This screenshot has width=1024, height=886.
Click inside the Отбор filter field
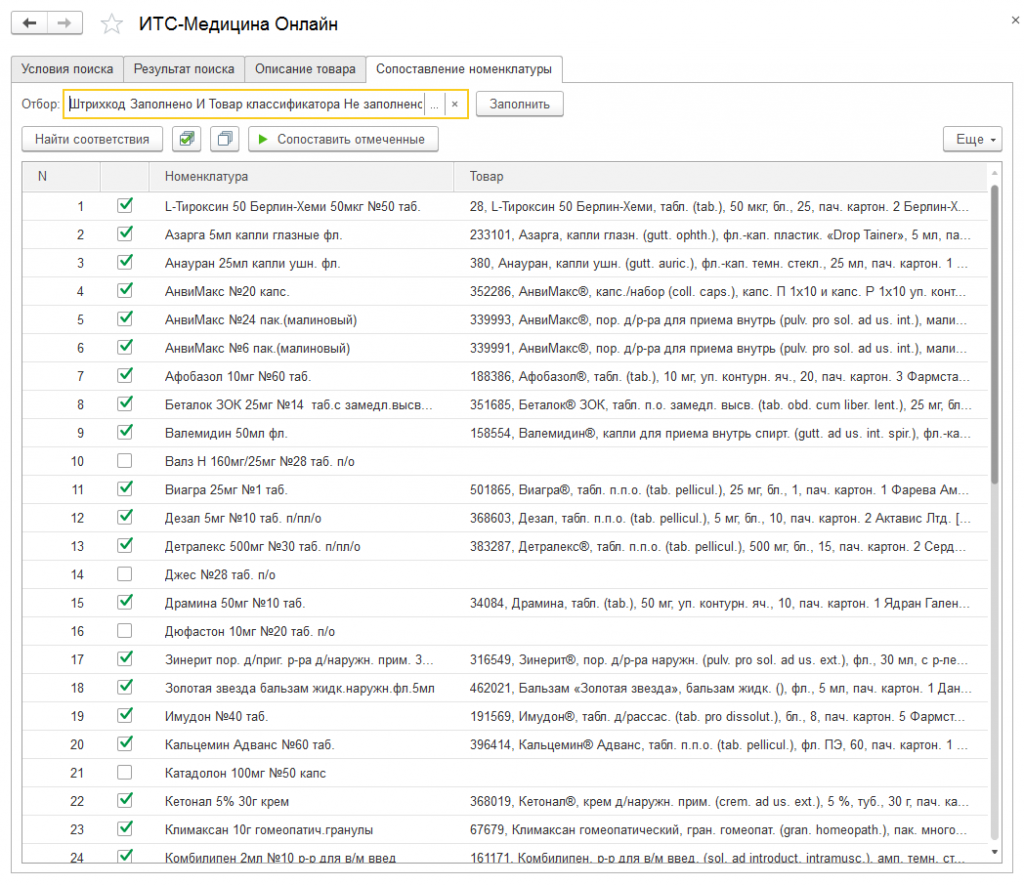245,104
